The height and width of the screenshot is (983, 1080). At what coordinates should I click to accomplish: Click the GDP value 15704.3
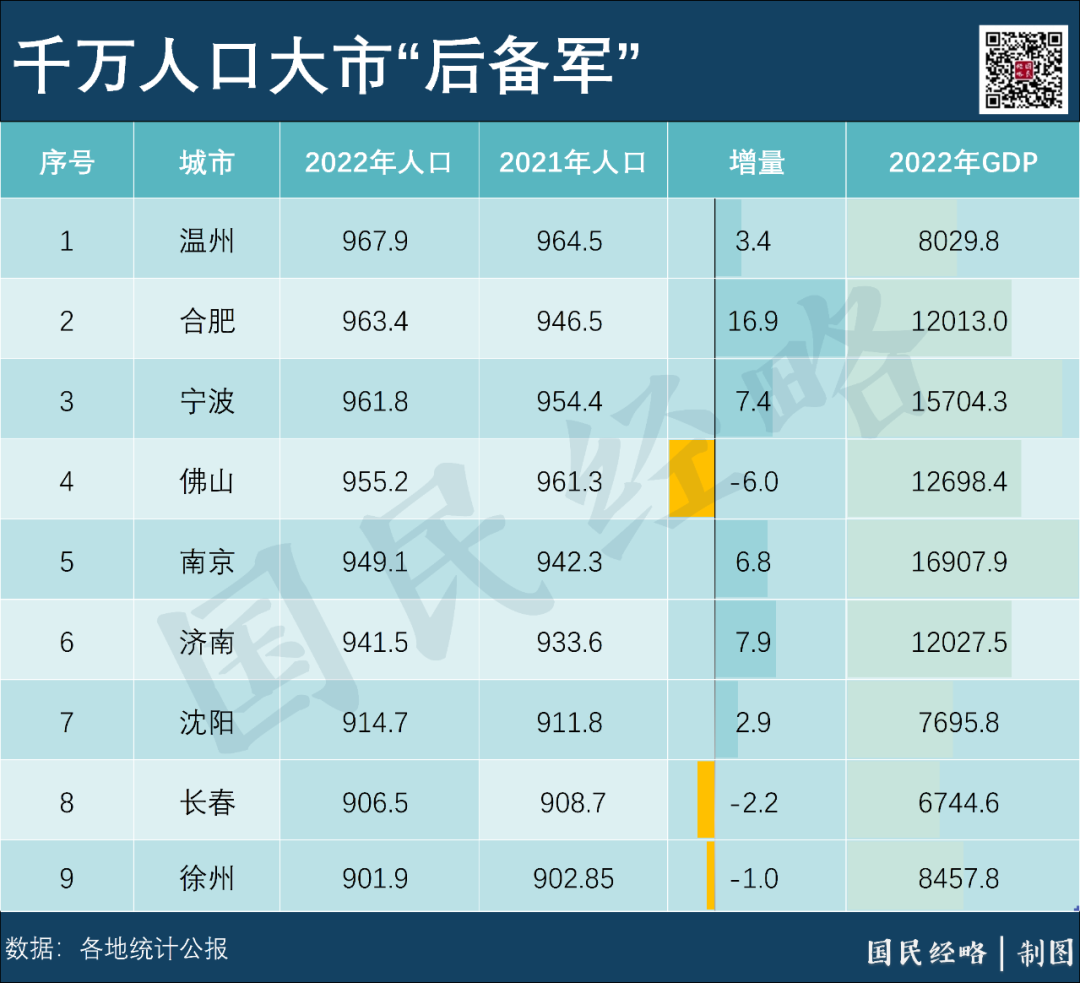tap(959, 401)
